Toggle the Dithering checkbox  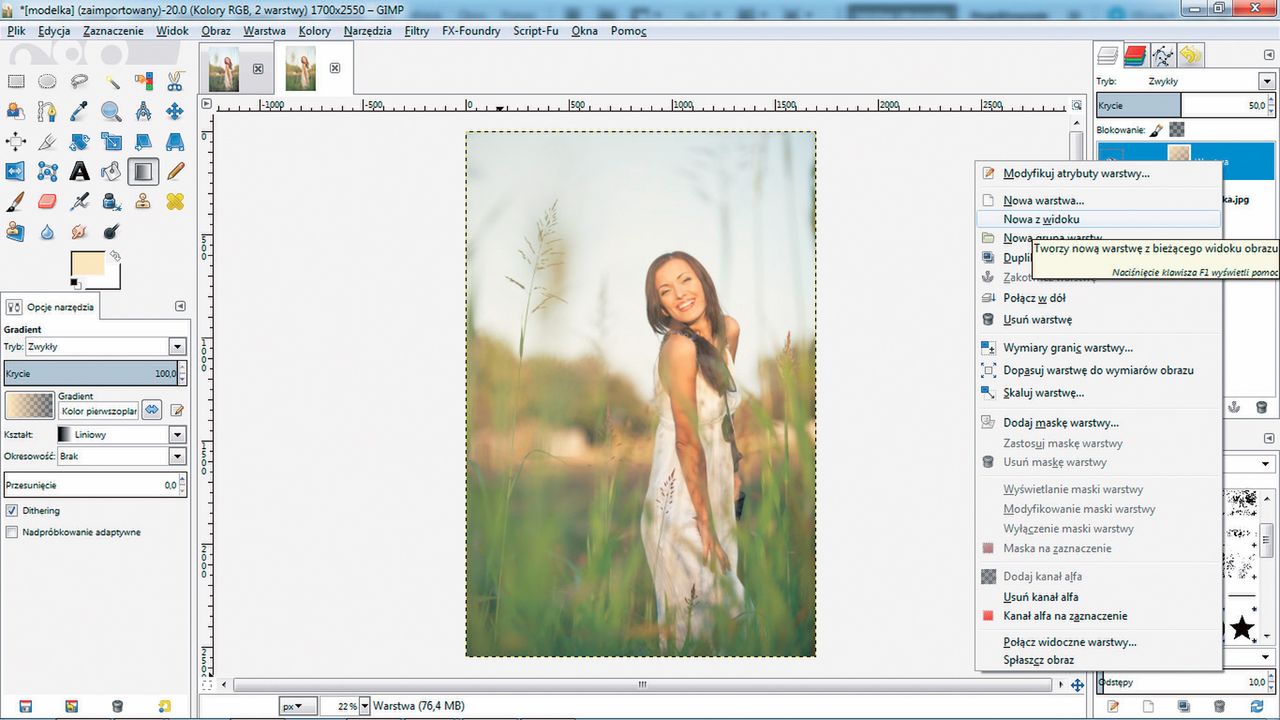point(12,510)
